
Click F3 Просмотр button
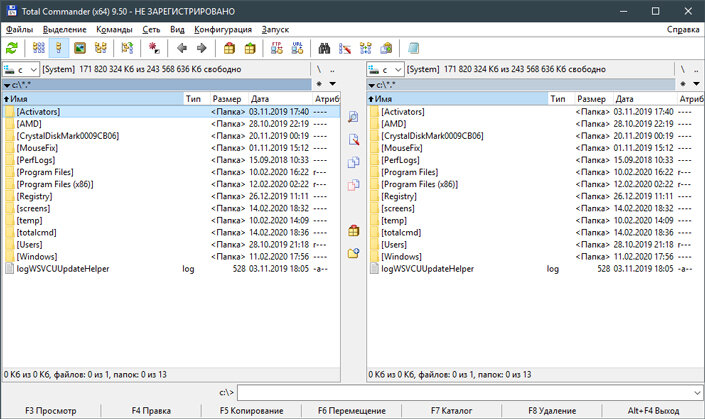pos(51,410)
